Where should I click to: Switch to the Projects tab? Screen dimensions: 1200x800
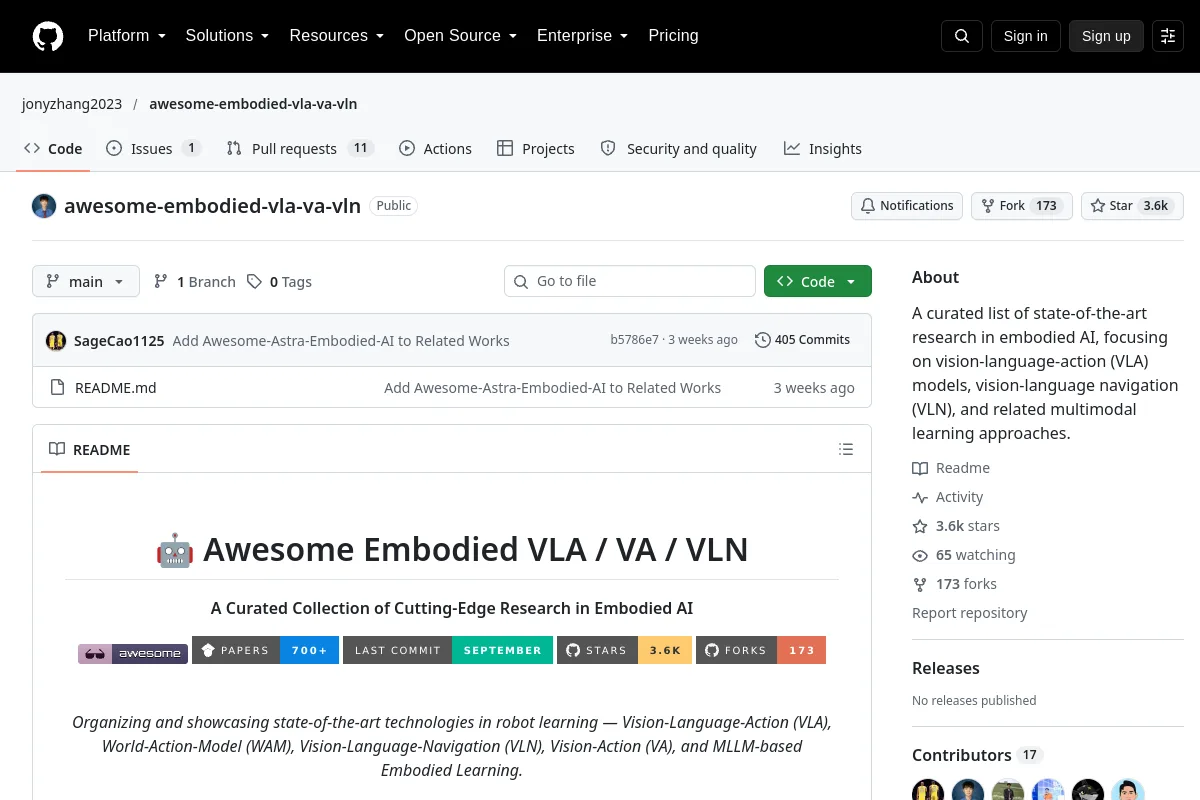536,148
